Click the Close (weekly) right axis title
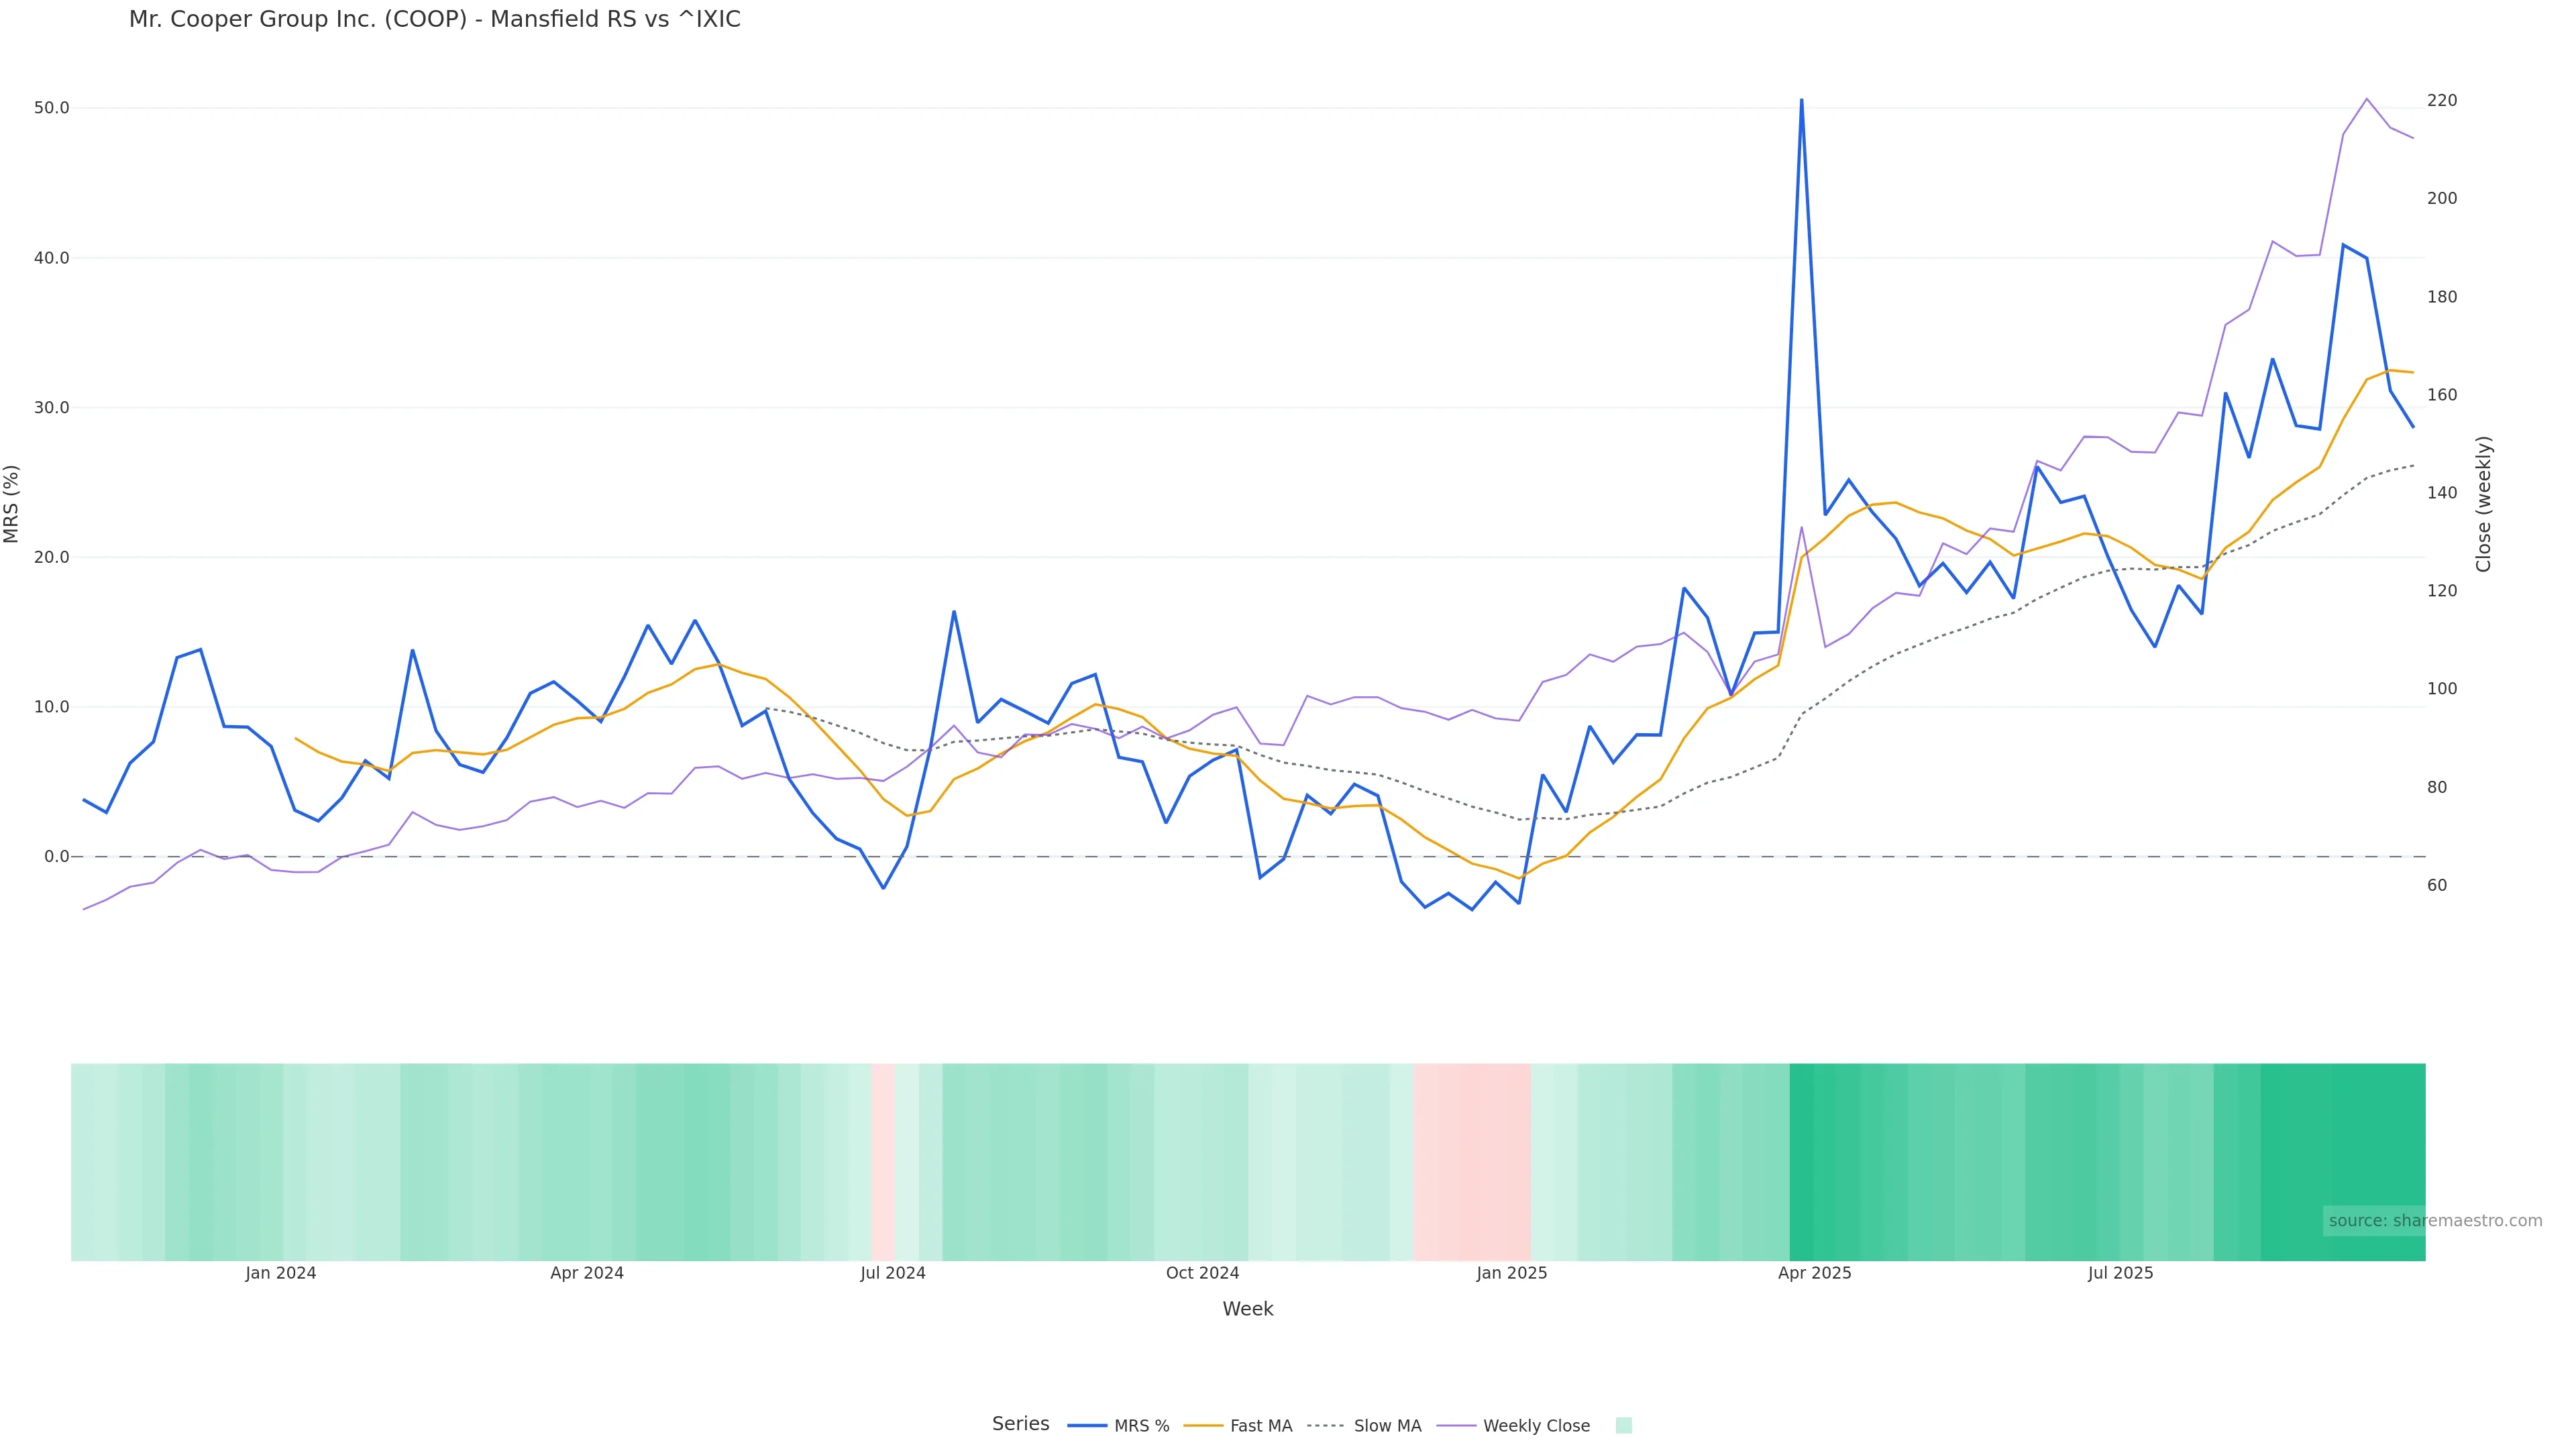Image resolution: width=2576 pixels, height=1449 pixels. pos(2484,504)
